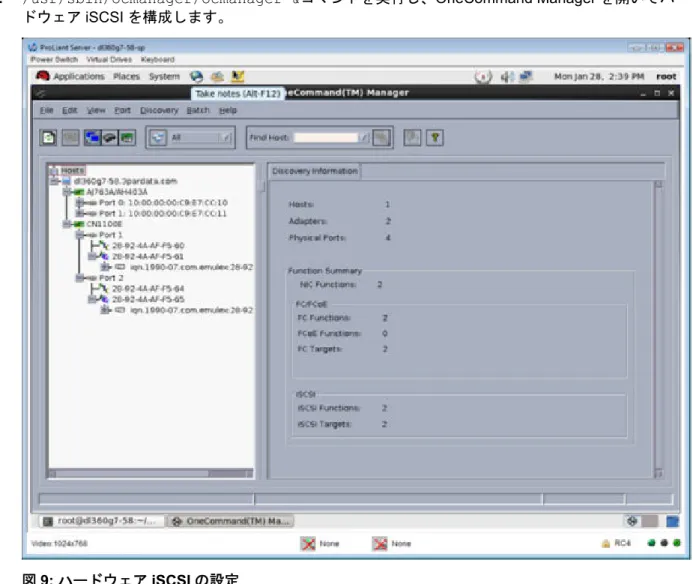Click the network monitors icon in panel

pos(525,76)
